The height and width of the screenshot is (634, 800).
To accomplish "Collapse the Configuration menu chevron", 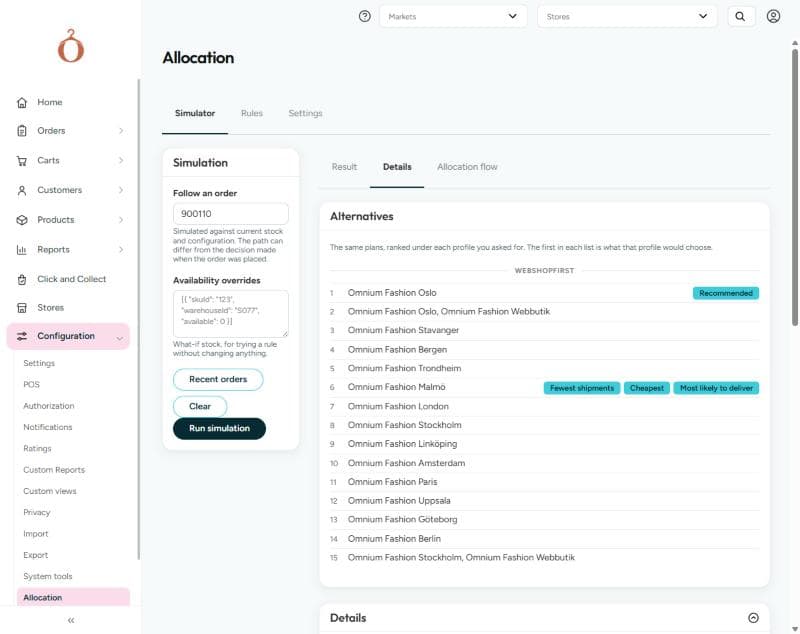I will tap(119, 338).
